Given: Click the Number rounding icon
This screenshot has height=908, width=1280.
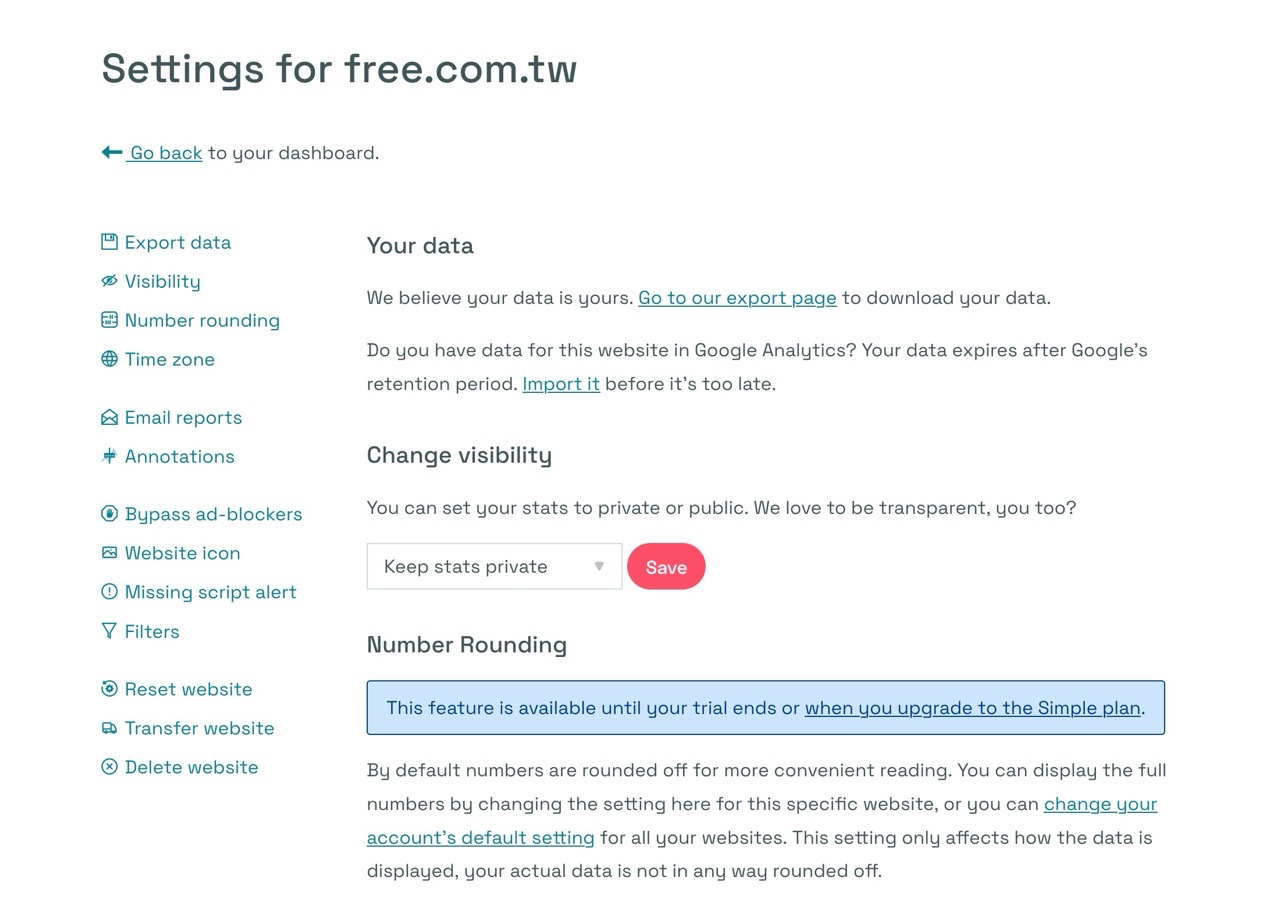Looking at the screenshot, I should pyautogui.click(x=109, y=320).
